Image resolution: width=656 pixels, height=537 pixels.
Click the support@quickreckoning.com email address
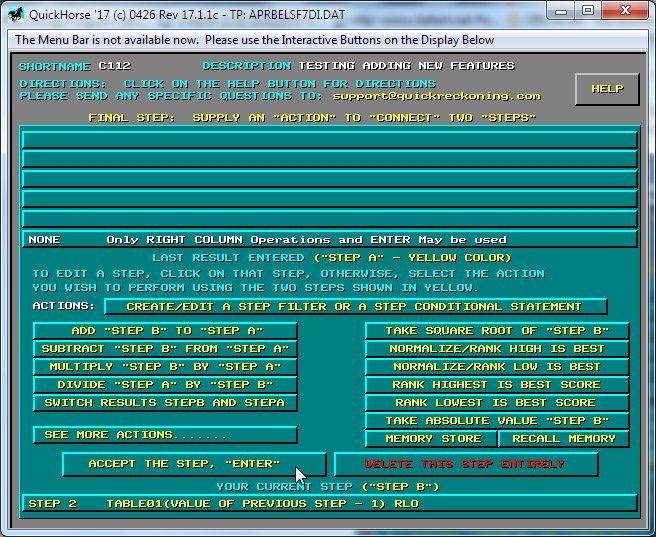(436, 96)
